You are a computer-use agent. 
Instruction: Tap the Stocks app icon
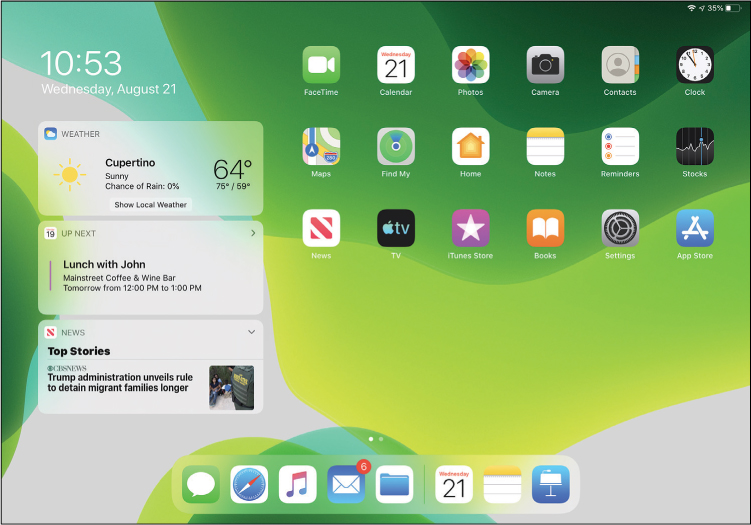pyautogui.click(x=694, y=147)
